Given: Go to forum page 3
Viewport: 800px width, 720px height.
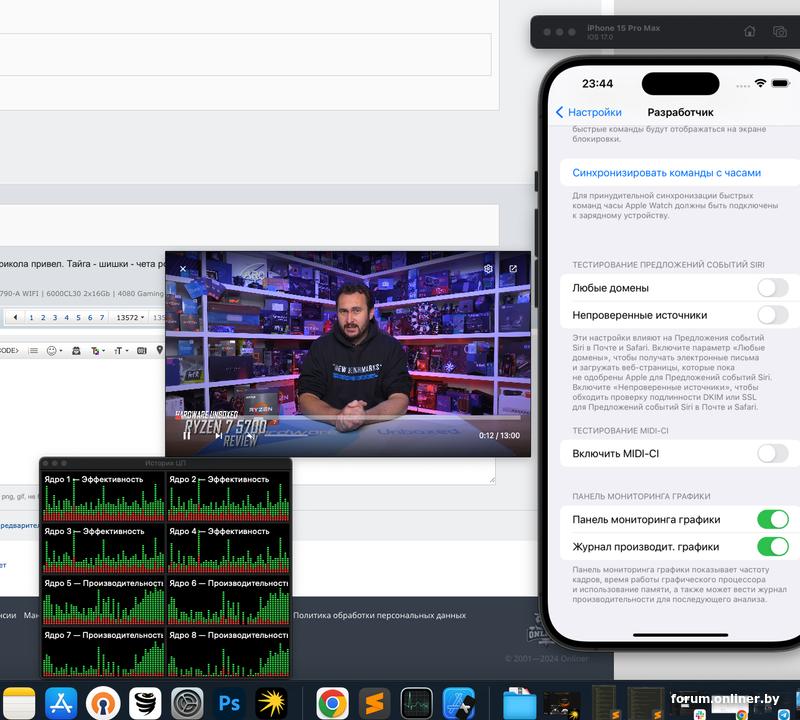Looking at the screenshot, I should tap(54, 318).
